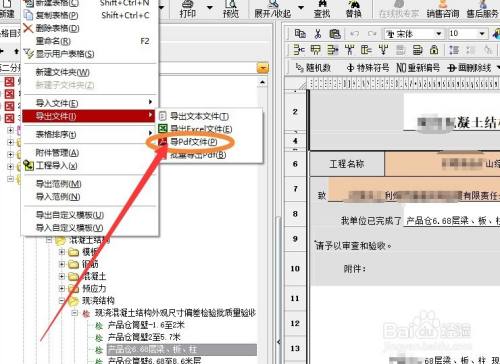Select 工程导入(x) menu item
500x364 pixels.
coord(89,166)
